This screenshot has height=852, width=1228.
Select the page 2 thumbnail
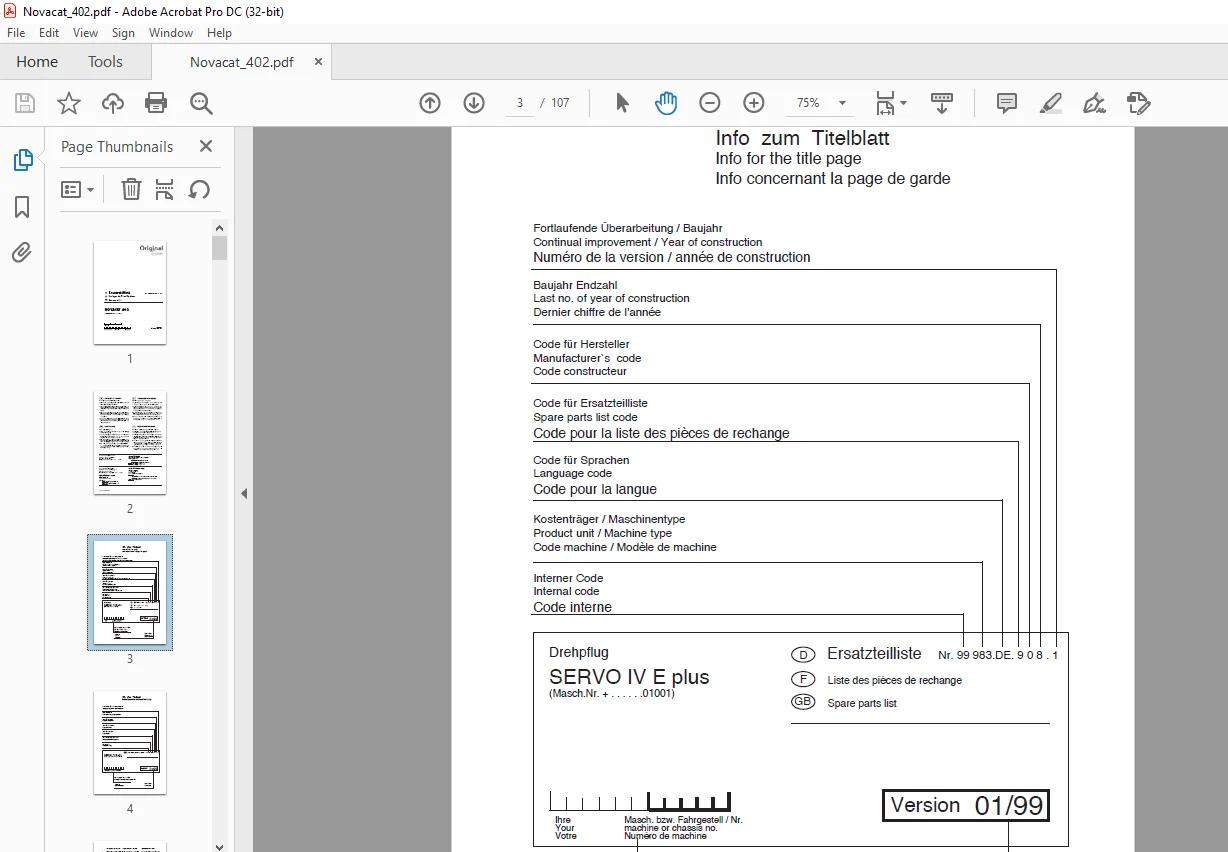pyautogui.click(x=130, y=442)
